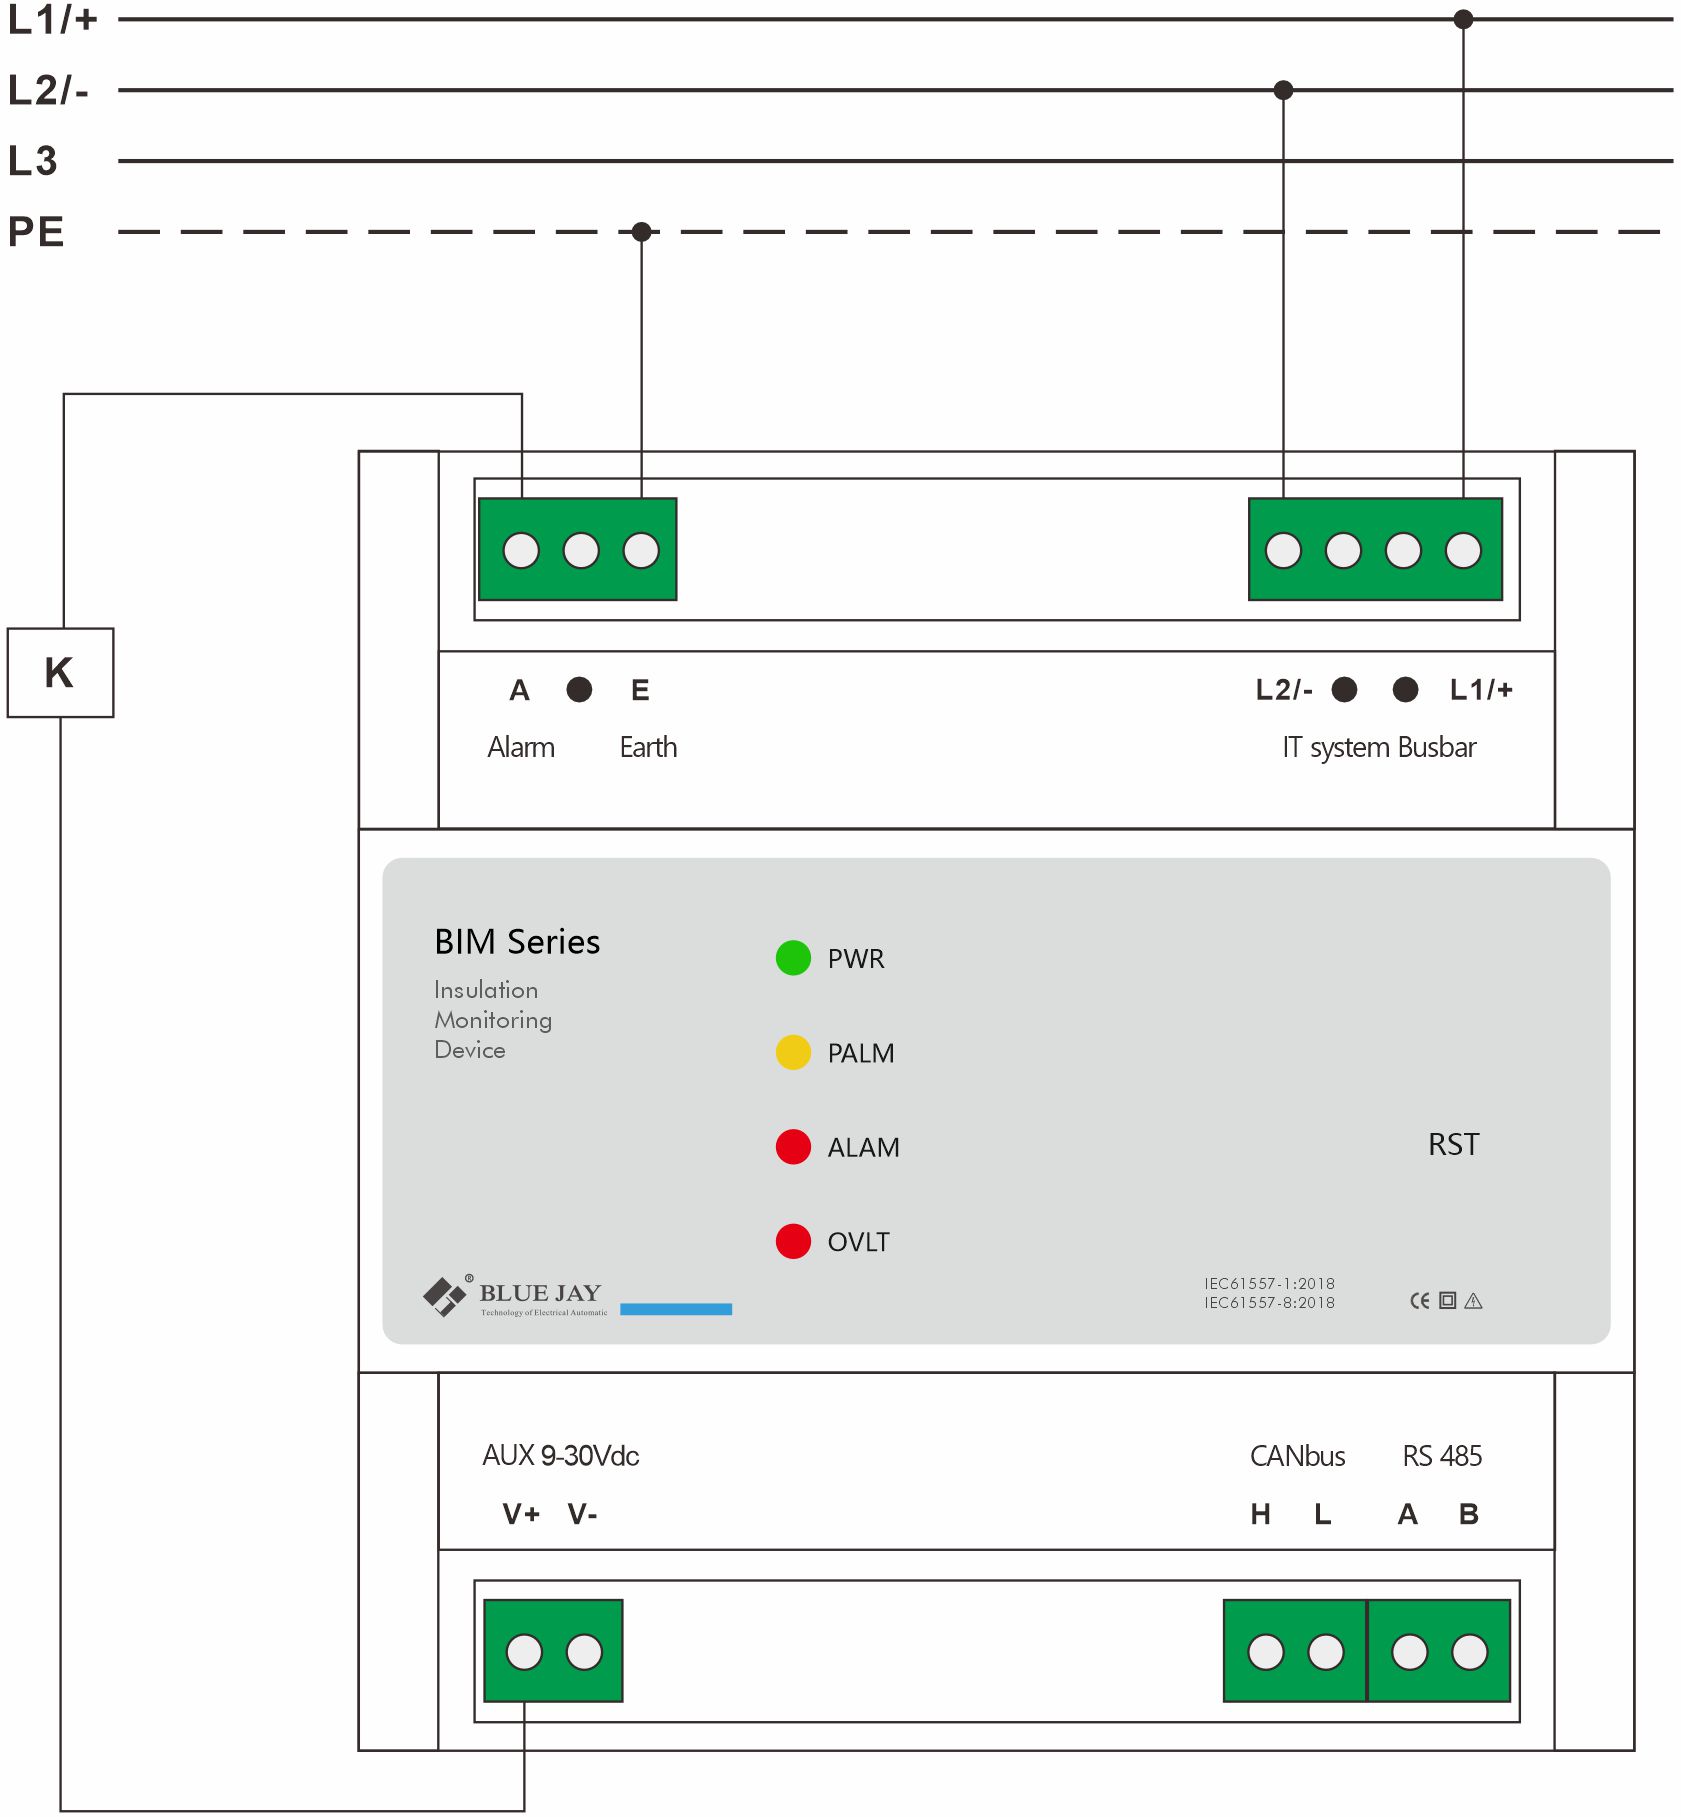Select the K relay box
Image resolution: width=1681 pixels, height=1817 pixels.
60,672
